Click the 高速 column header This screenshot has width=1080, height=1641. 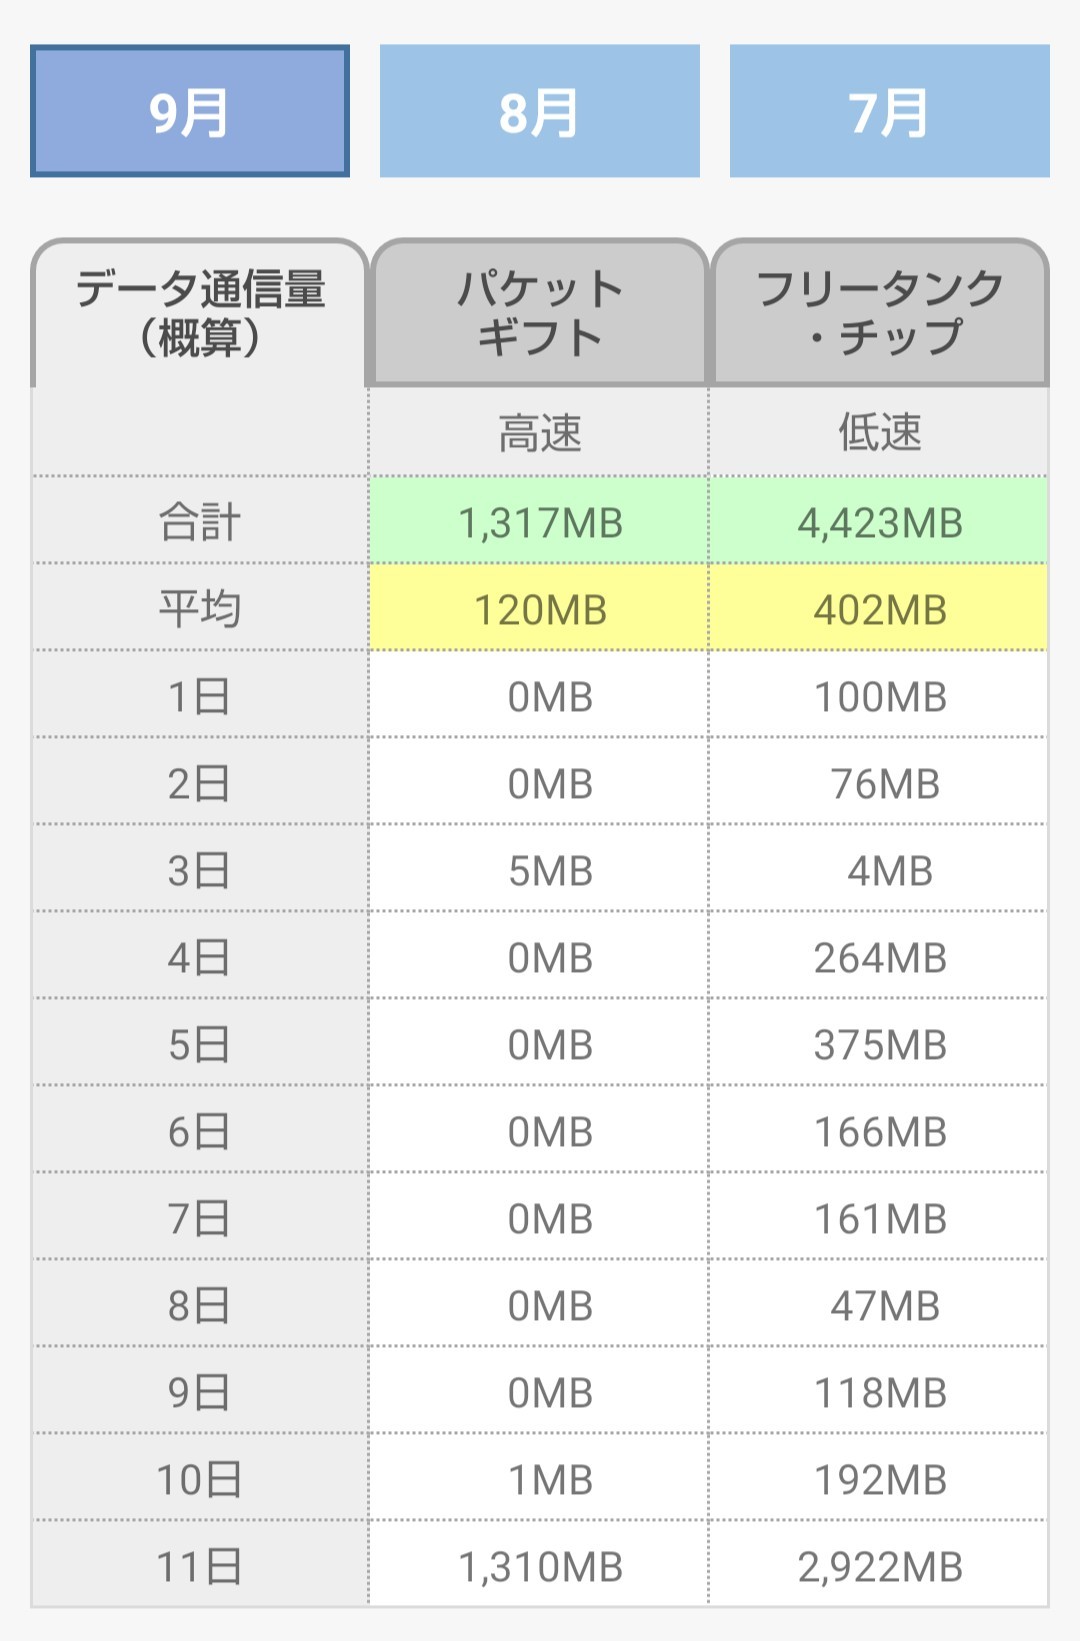pyautogui.click(x=539, y=433)
